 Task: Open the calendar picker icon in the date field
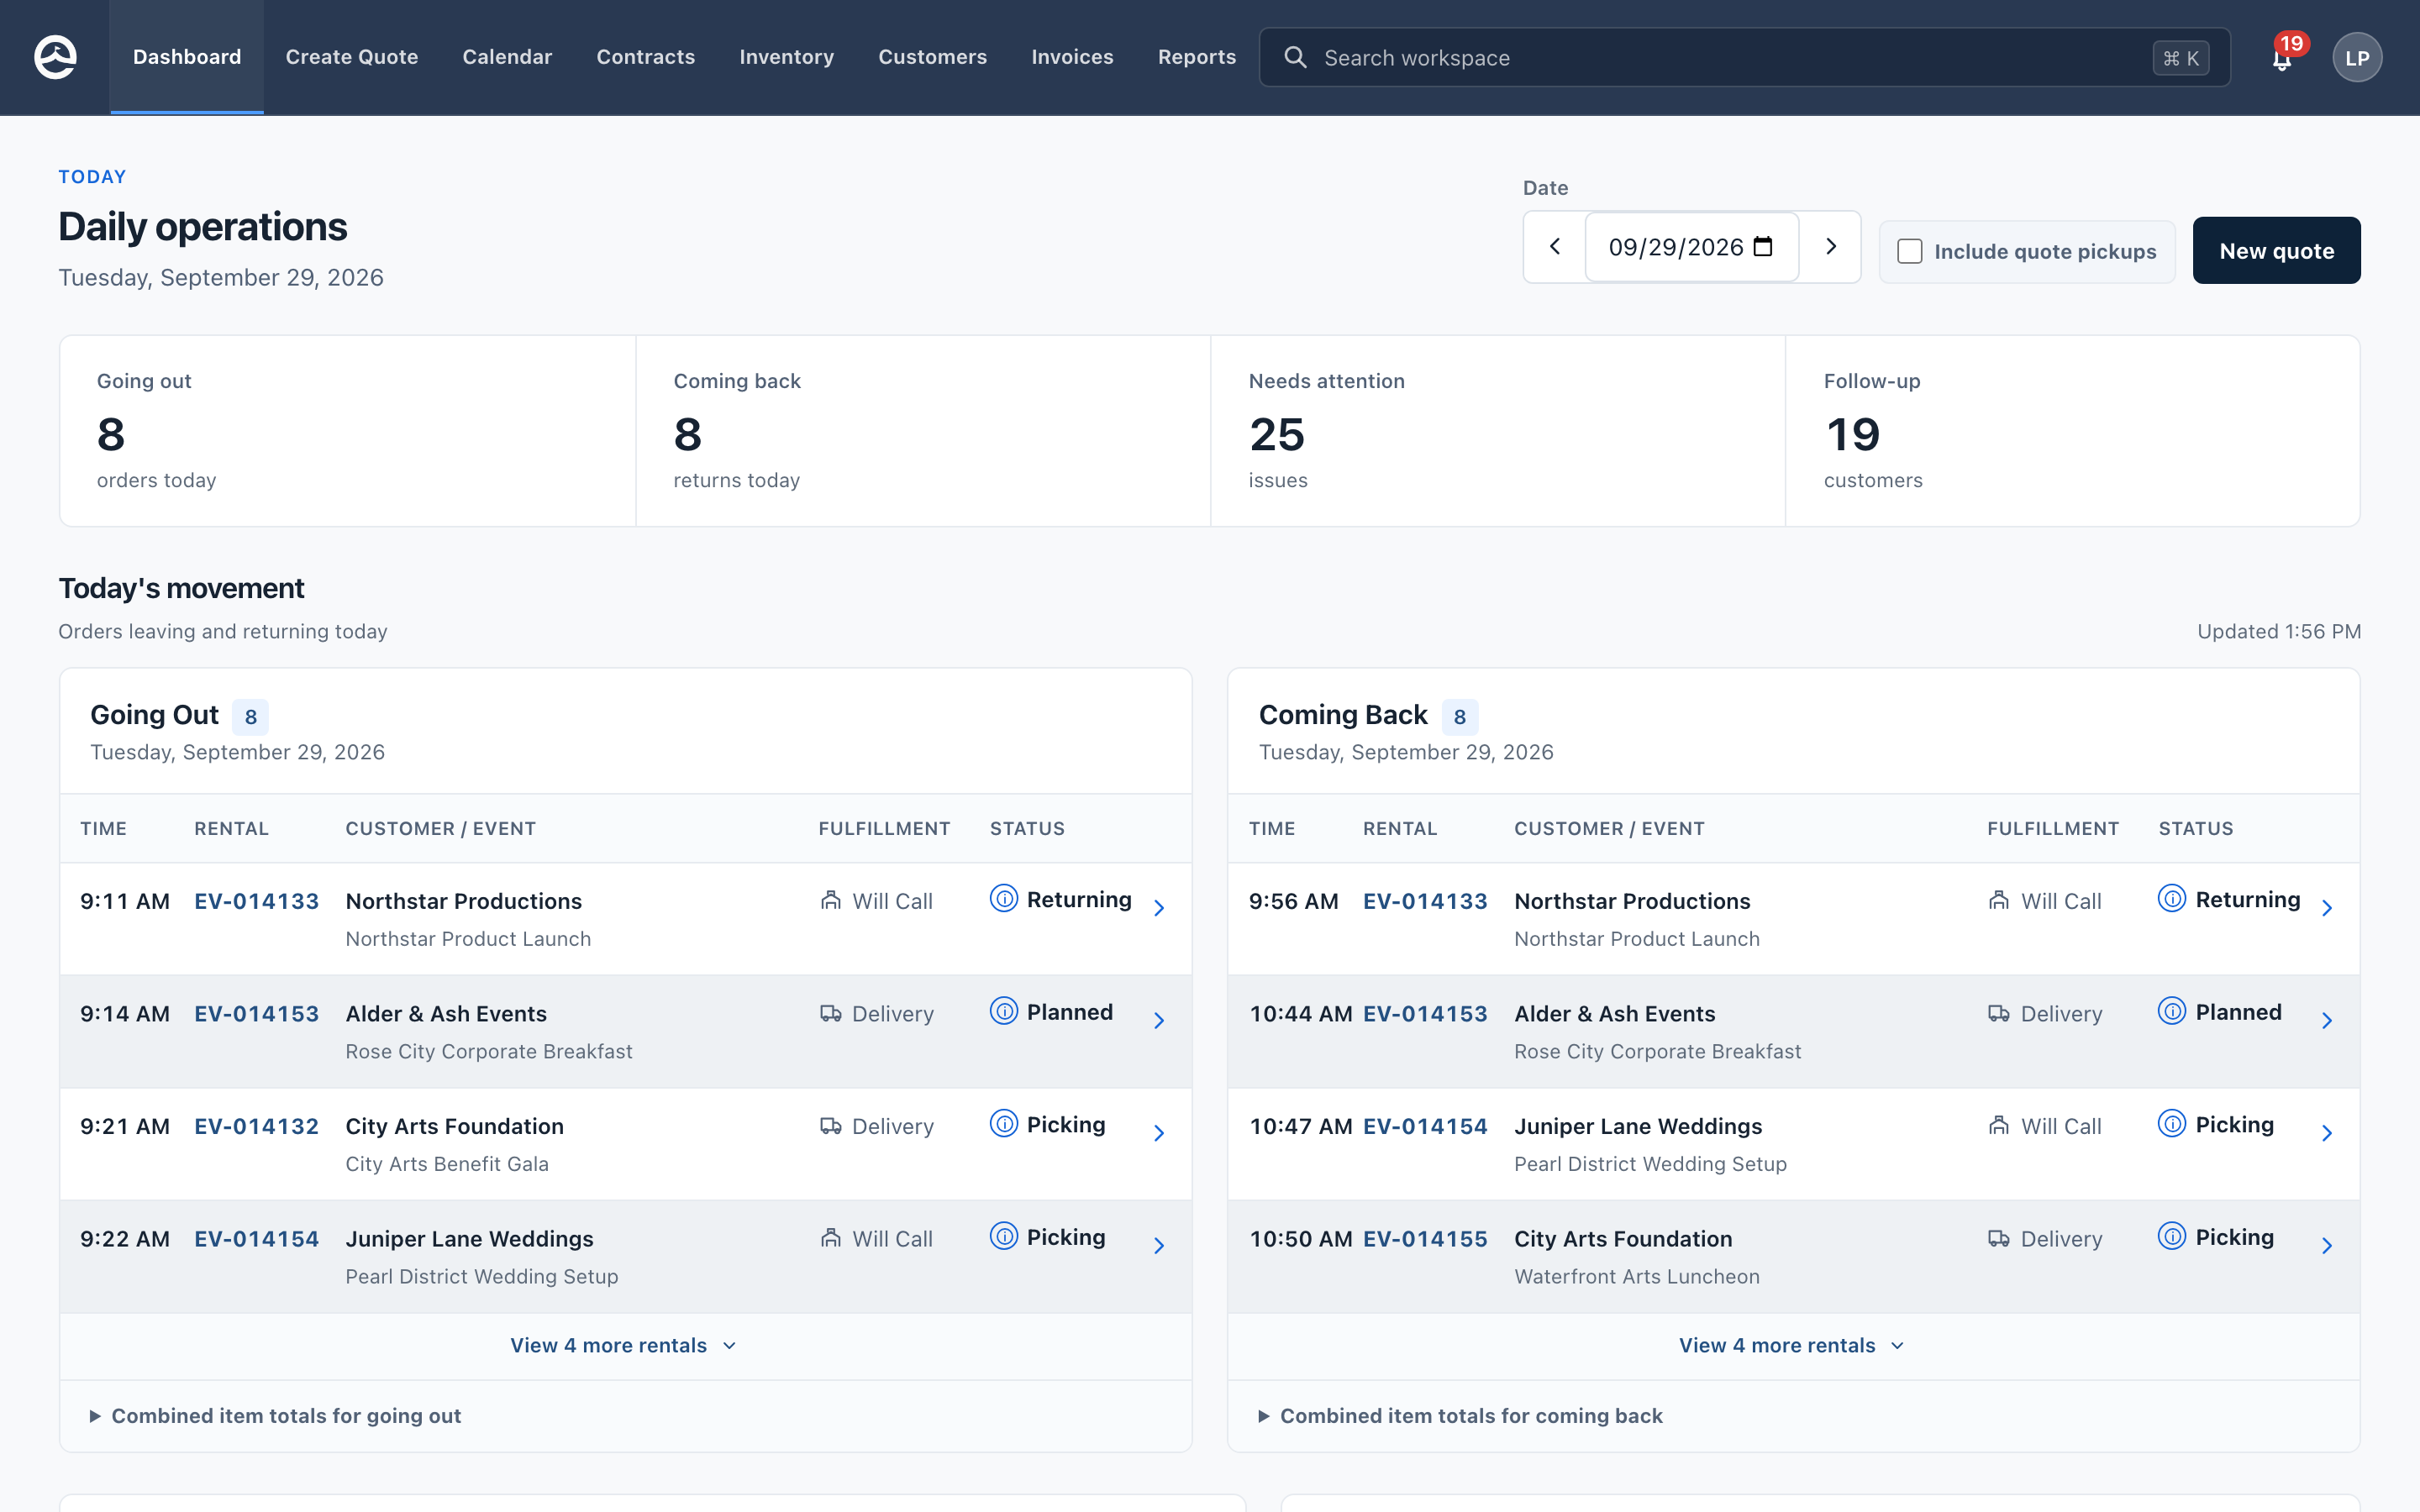click(x=1763, y=246)
